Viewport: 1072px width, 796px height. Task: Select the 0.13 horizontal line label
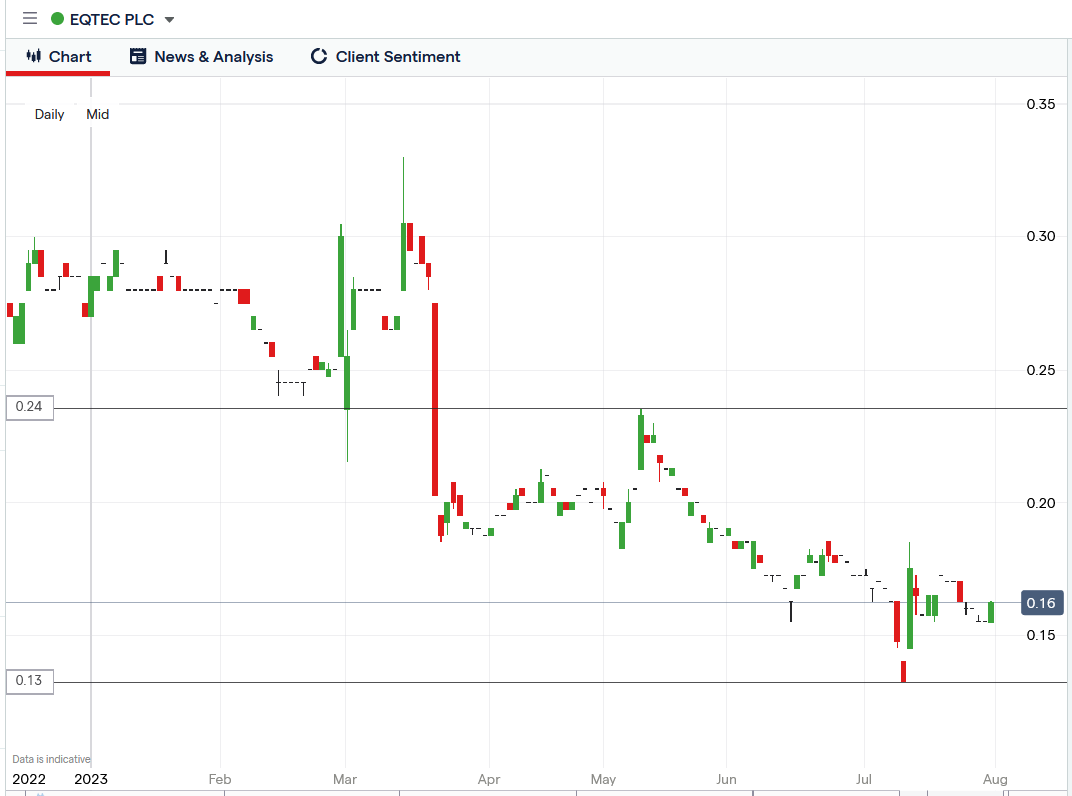[x=29, y=681]
